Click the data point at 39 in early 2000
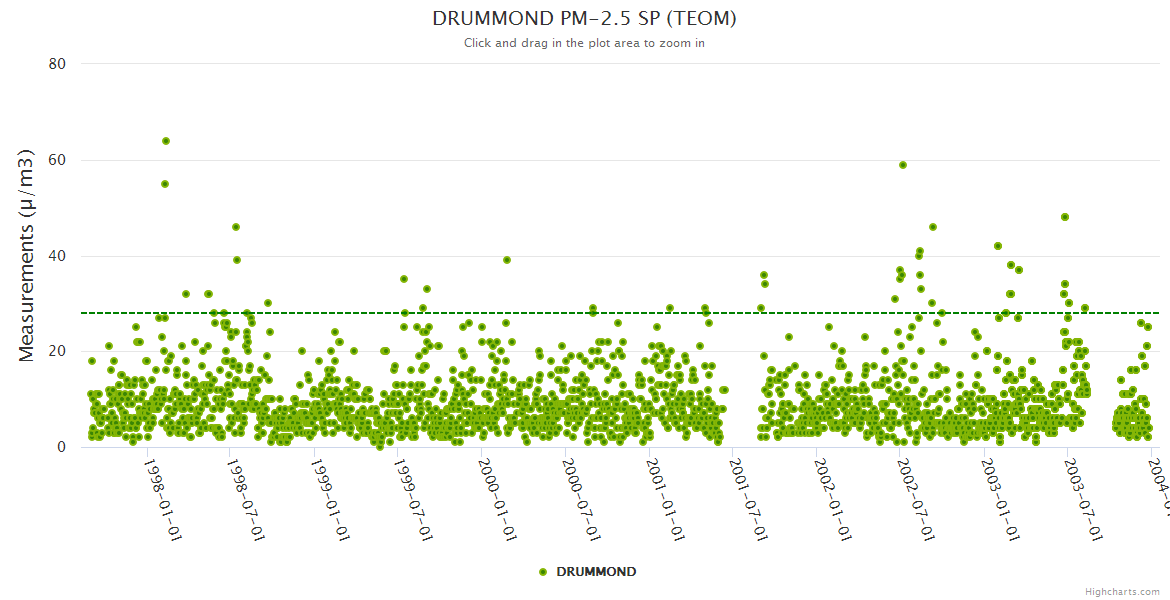This screenshot has width=1170, height=600. click(507, 260)
